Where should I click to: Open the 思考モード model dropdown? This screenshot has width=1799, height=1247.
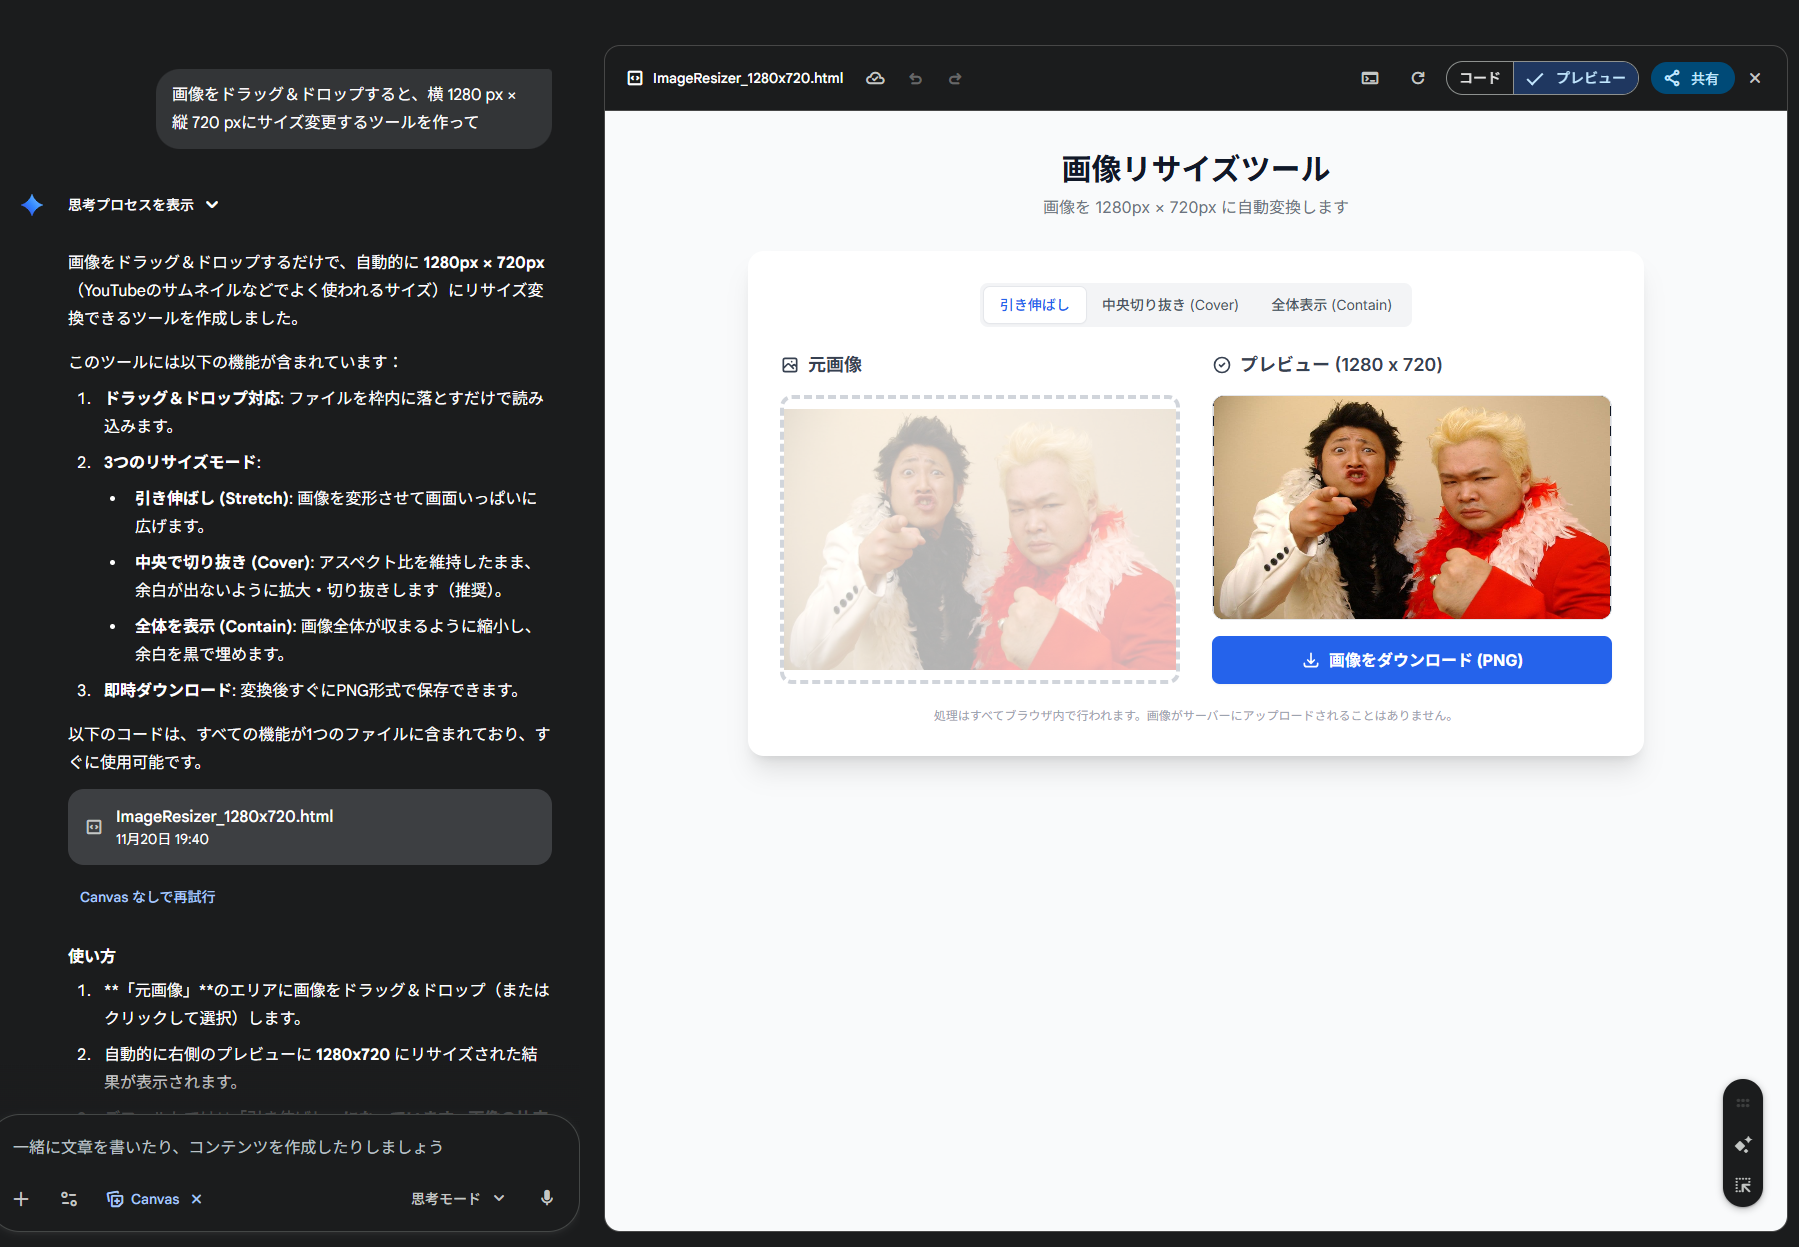coord(458,1198)
